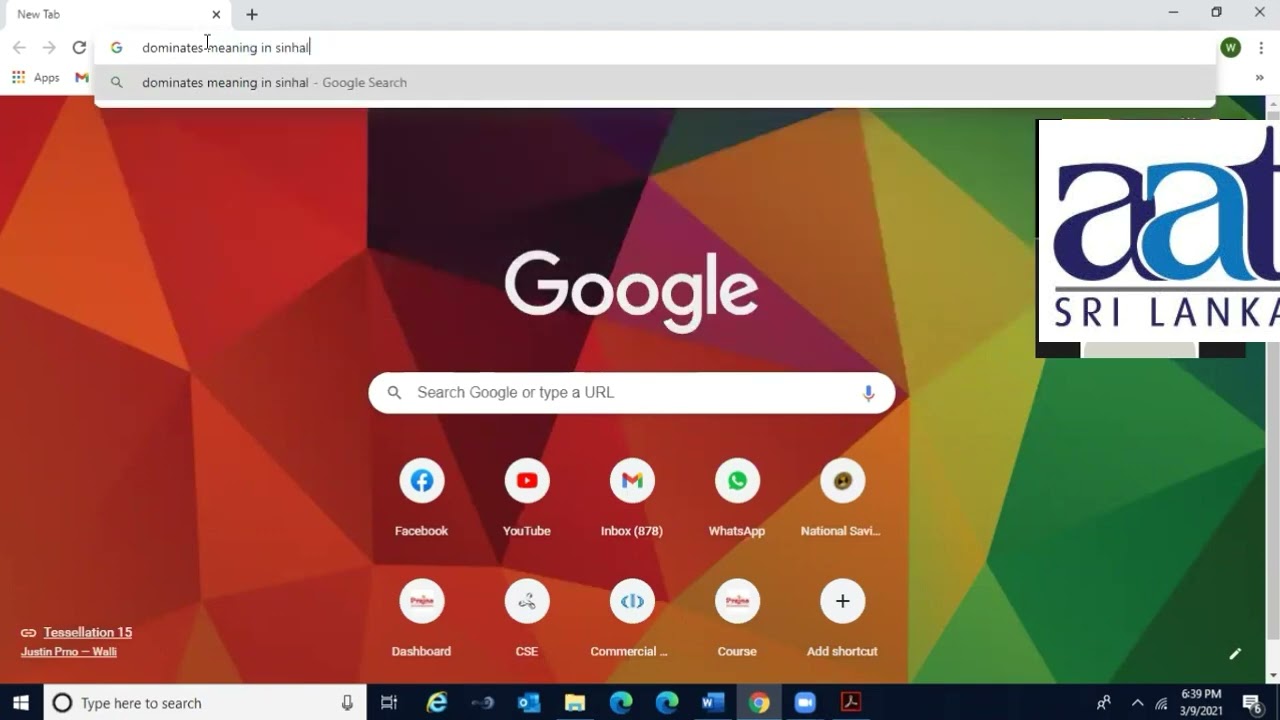The width and height of the screenshot is (1280, 720).
Task: Open Chrome three-dot menu
Action: pyautogui.click(x=1261, y=48)
